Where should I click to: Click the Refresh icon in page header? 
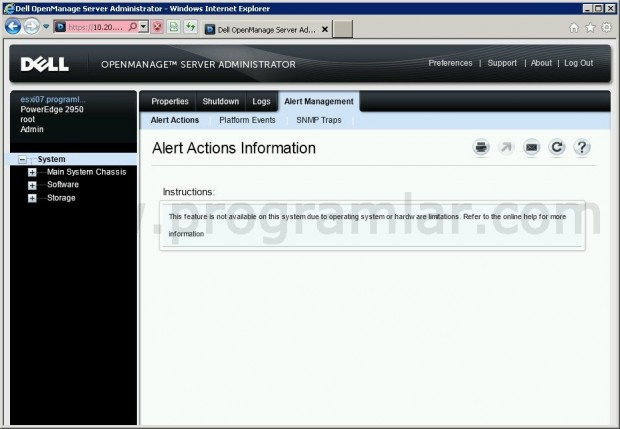click(x=557, y=148)
